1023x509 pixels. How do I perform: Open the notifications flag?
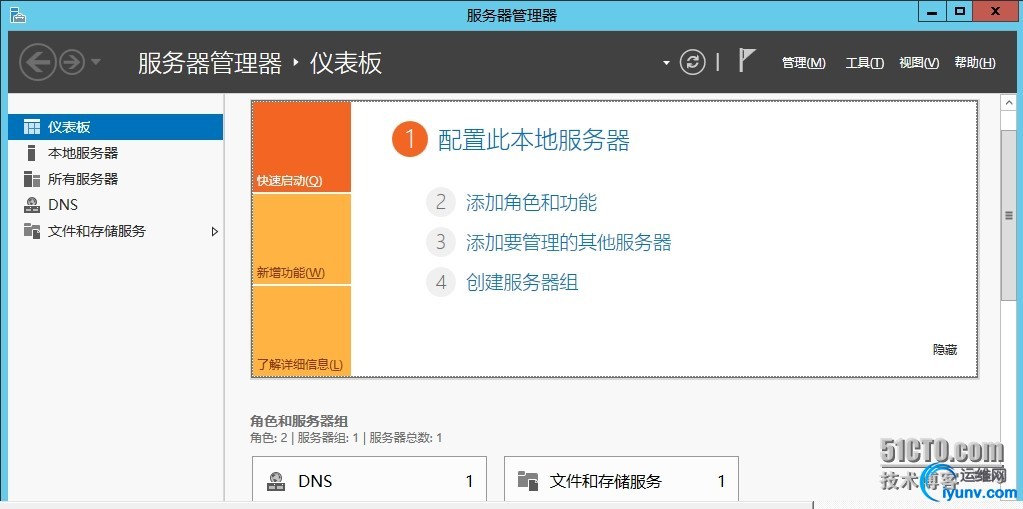click(x=746, y=61)
